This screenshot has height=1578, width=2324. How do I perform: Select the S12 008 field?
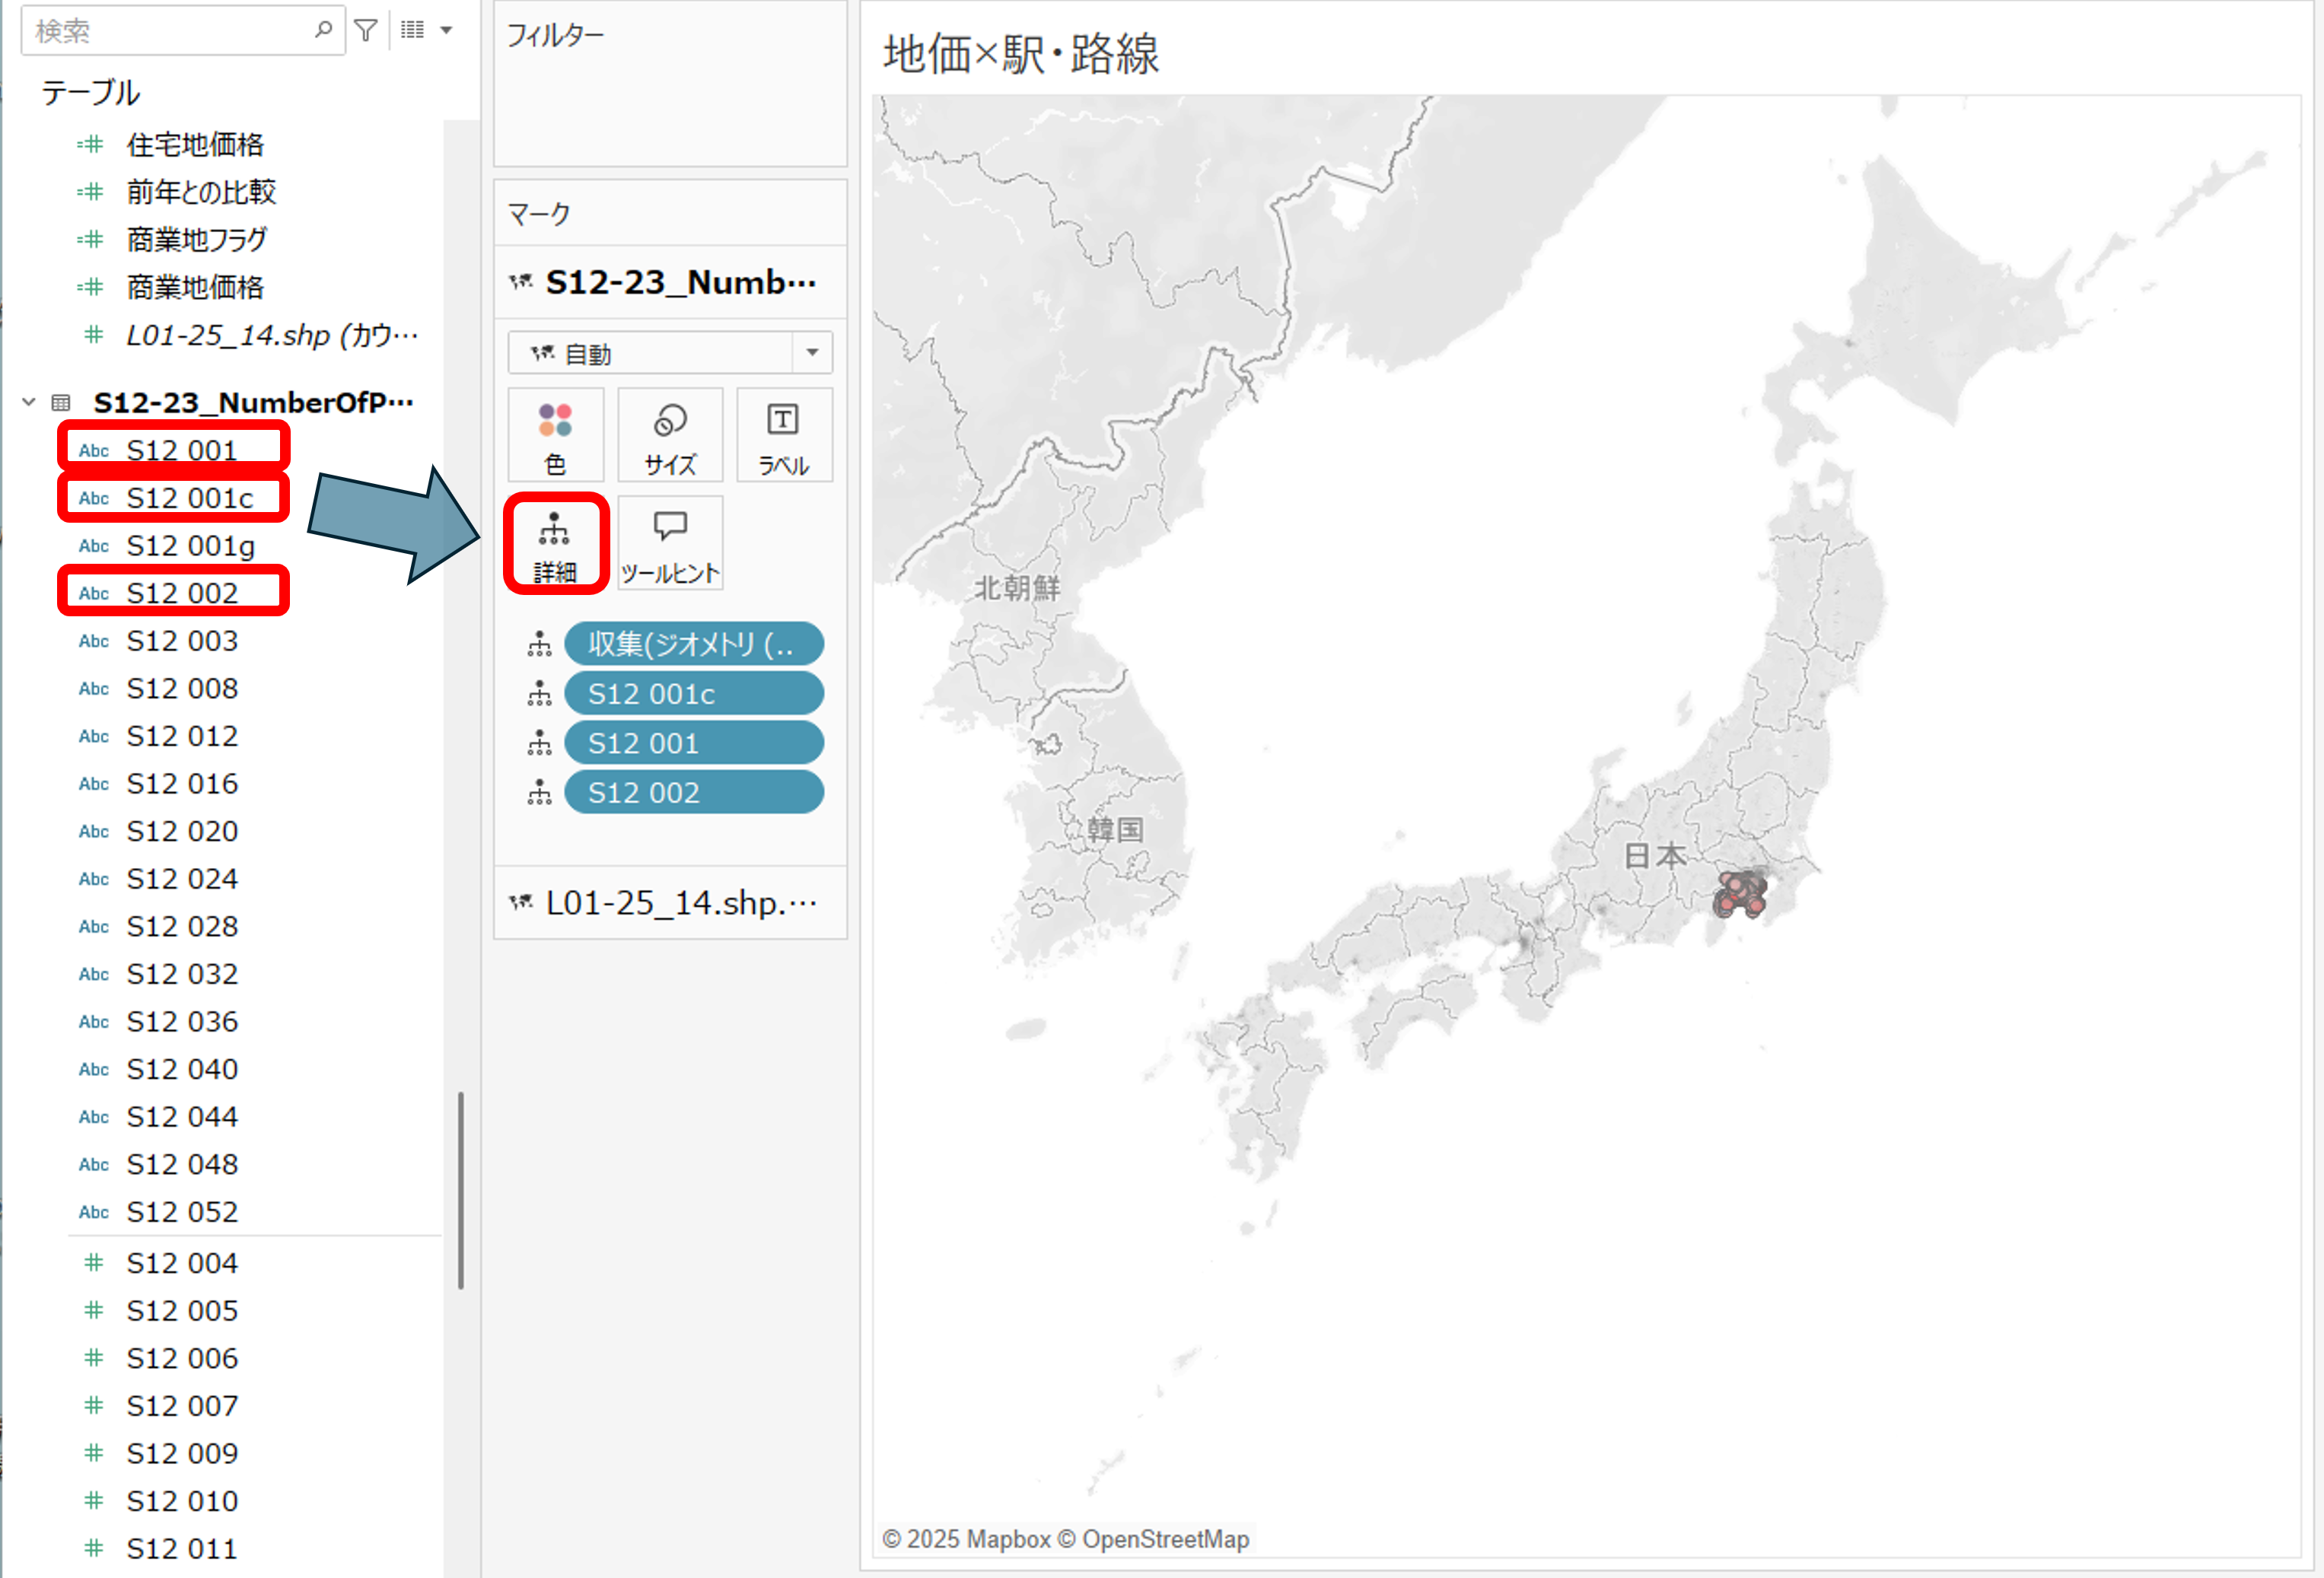(x=182, y=689)
